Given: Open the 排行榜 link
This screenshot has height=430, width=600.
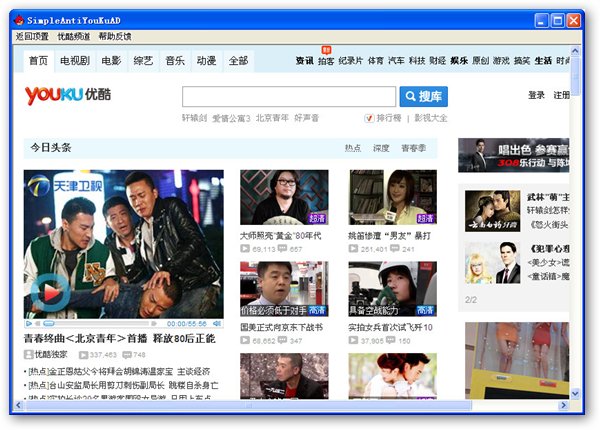Looking at the screenshot, I should [x=389, y=118].
